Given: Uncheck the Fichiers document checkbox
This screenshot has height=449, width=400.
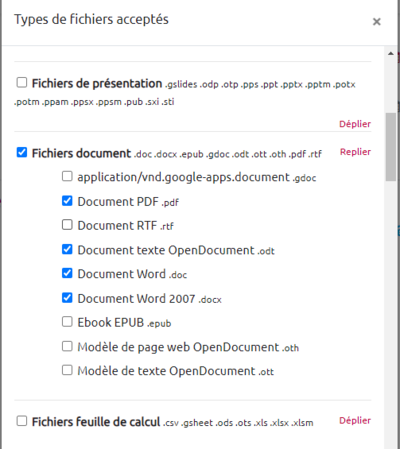Looking at the screenshot, I should click(22, 152).
